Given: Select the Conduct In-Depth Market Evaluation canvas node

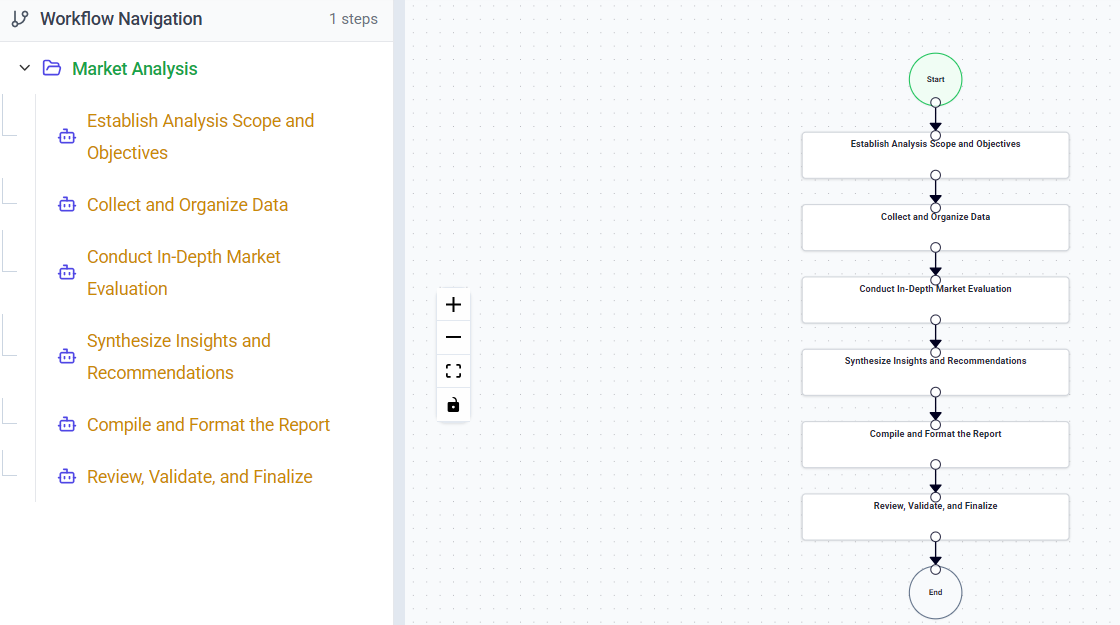Looking at the screenshot, I should [x=935, y=299].
